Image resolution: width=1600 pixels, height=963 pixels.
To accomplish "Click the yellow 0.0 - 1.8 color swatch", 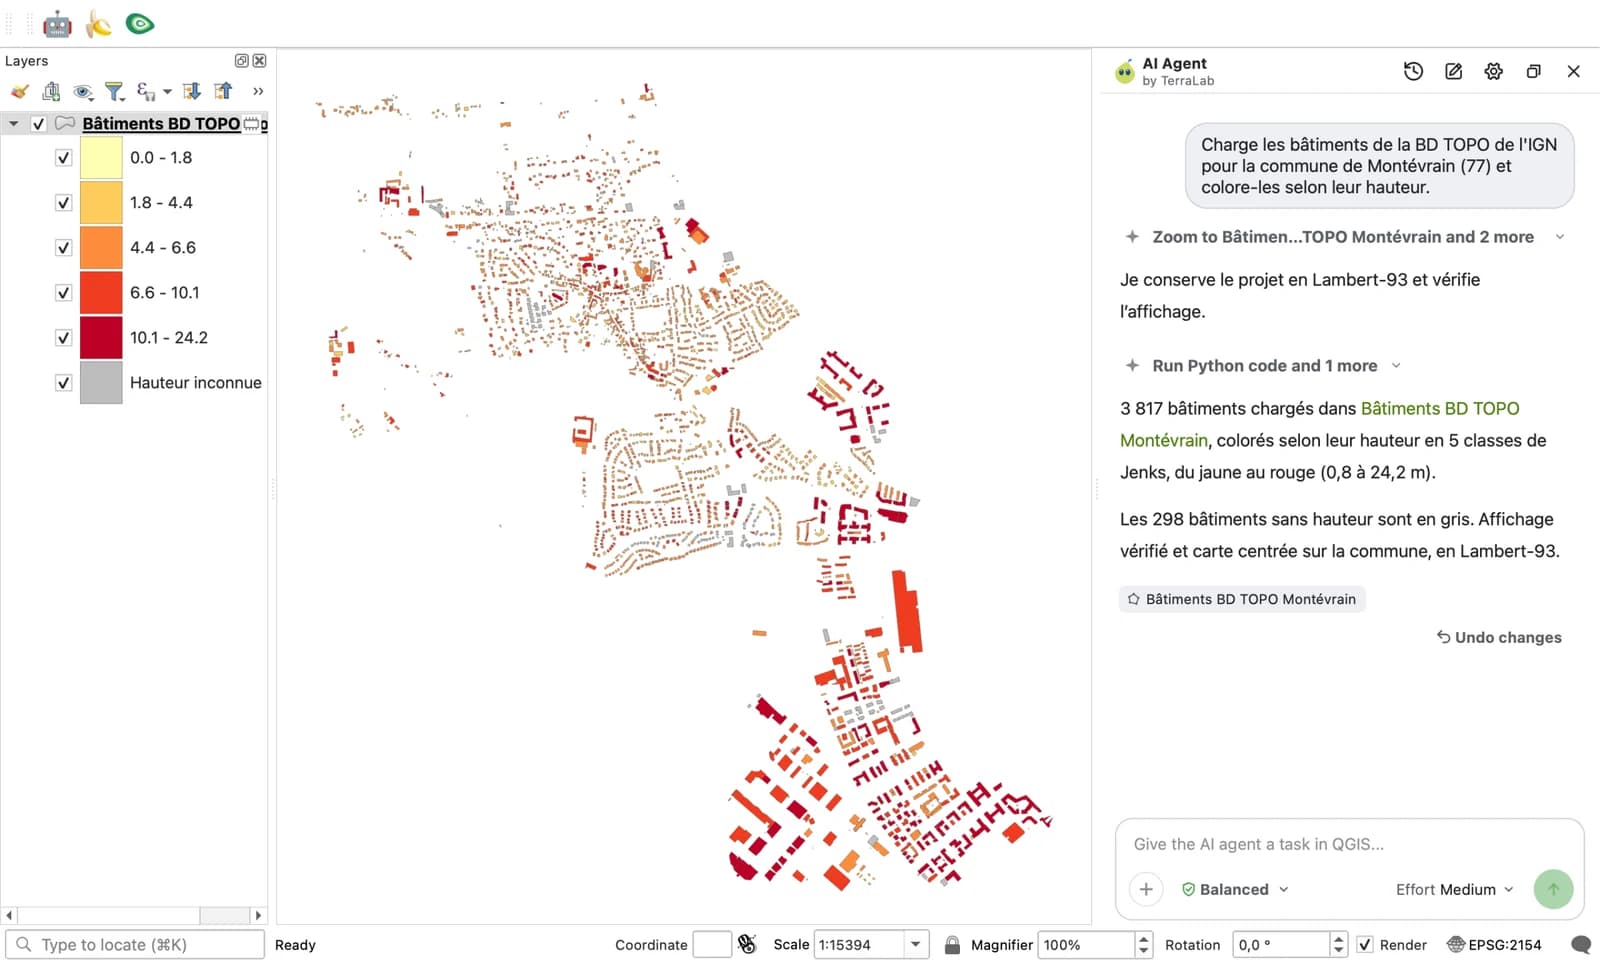I will [101, 158].
